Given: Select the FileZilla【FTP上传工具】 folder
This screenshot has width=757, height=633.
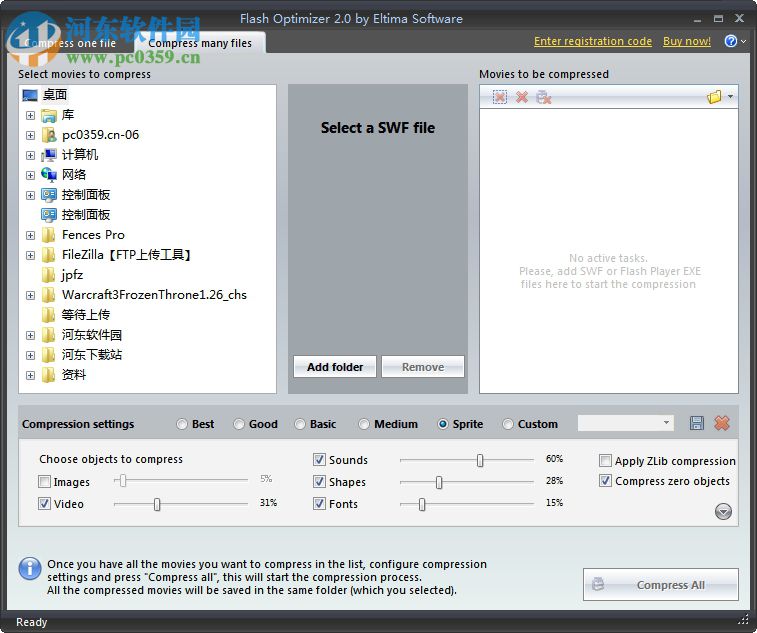Looking at the screenshot, I should coord(126,255).
